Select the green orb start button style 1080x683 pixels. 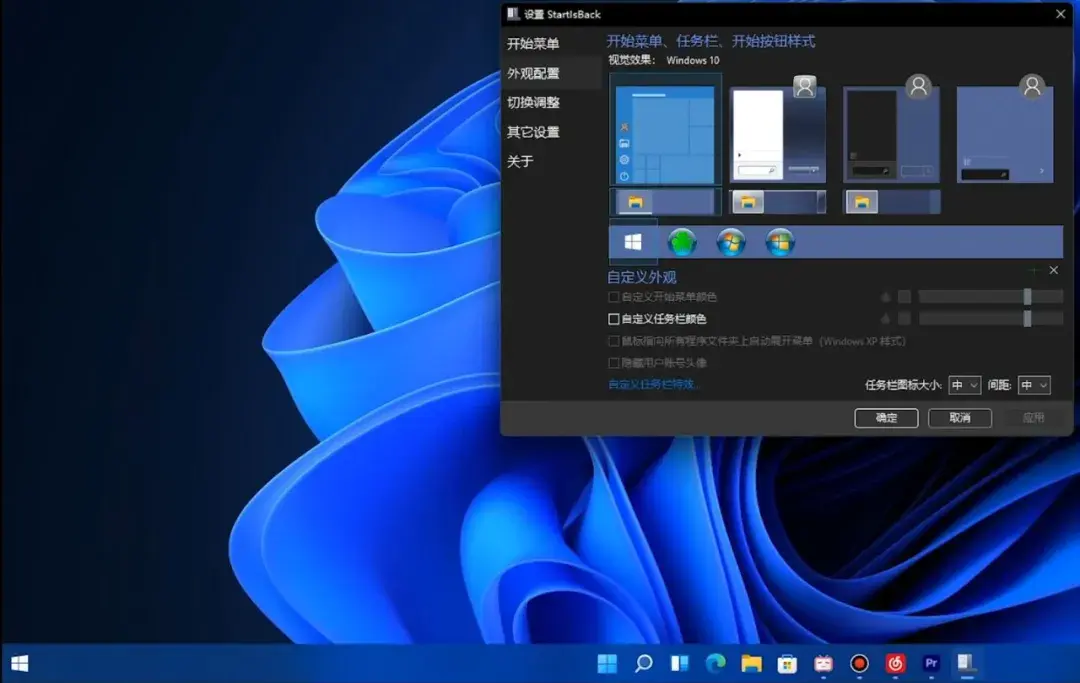click(682, 241)
